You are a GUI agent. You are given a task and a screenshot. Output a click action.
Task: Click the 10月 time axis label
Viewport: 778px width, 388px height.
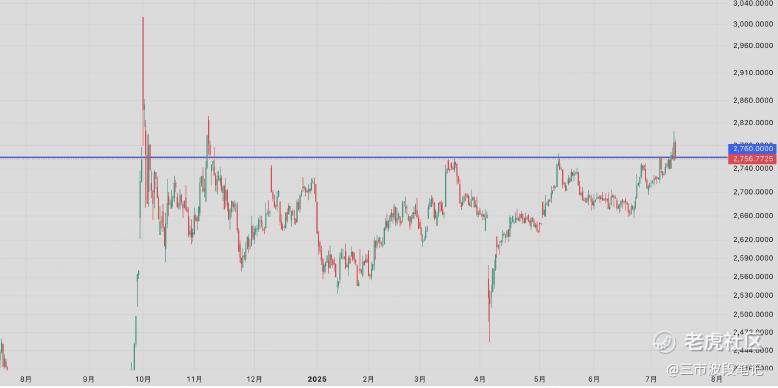[143, 379]
